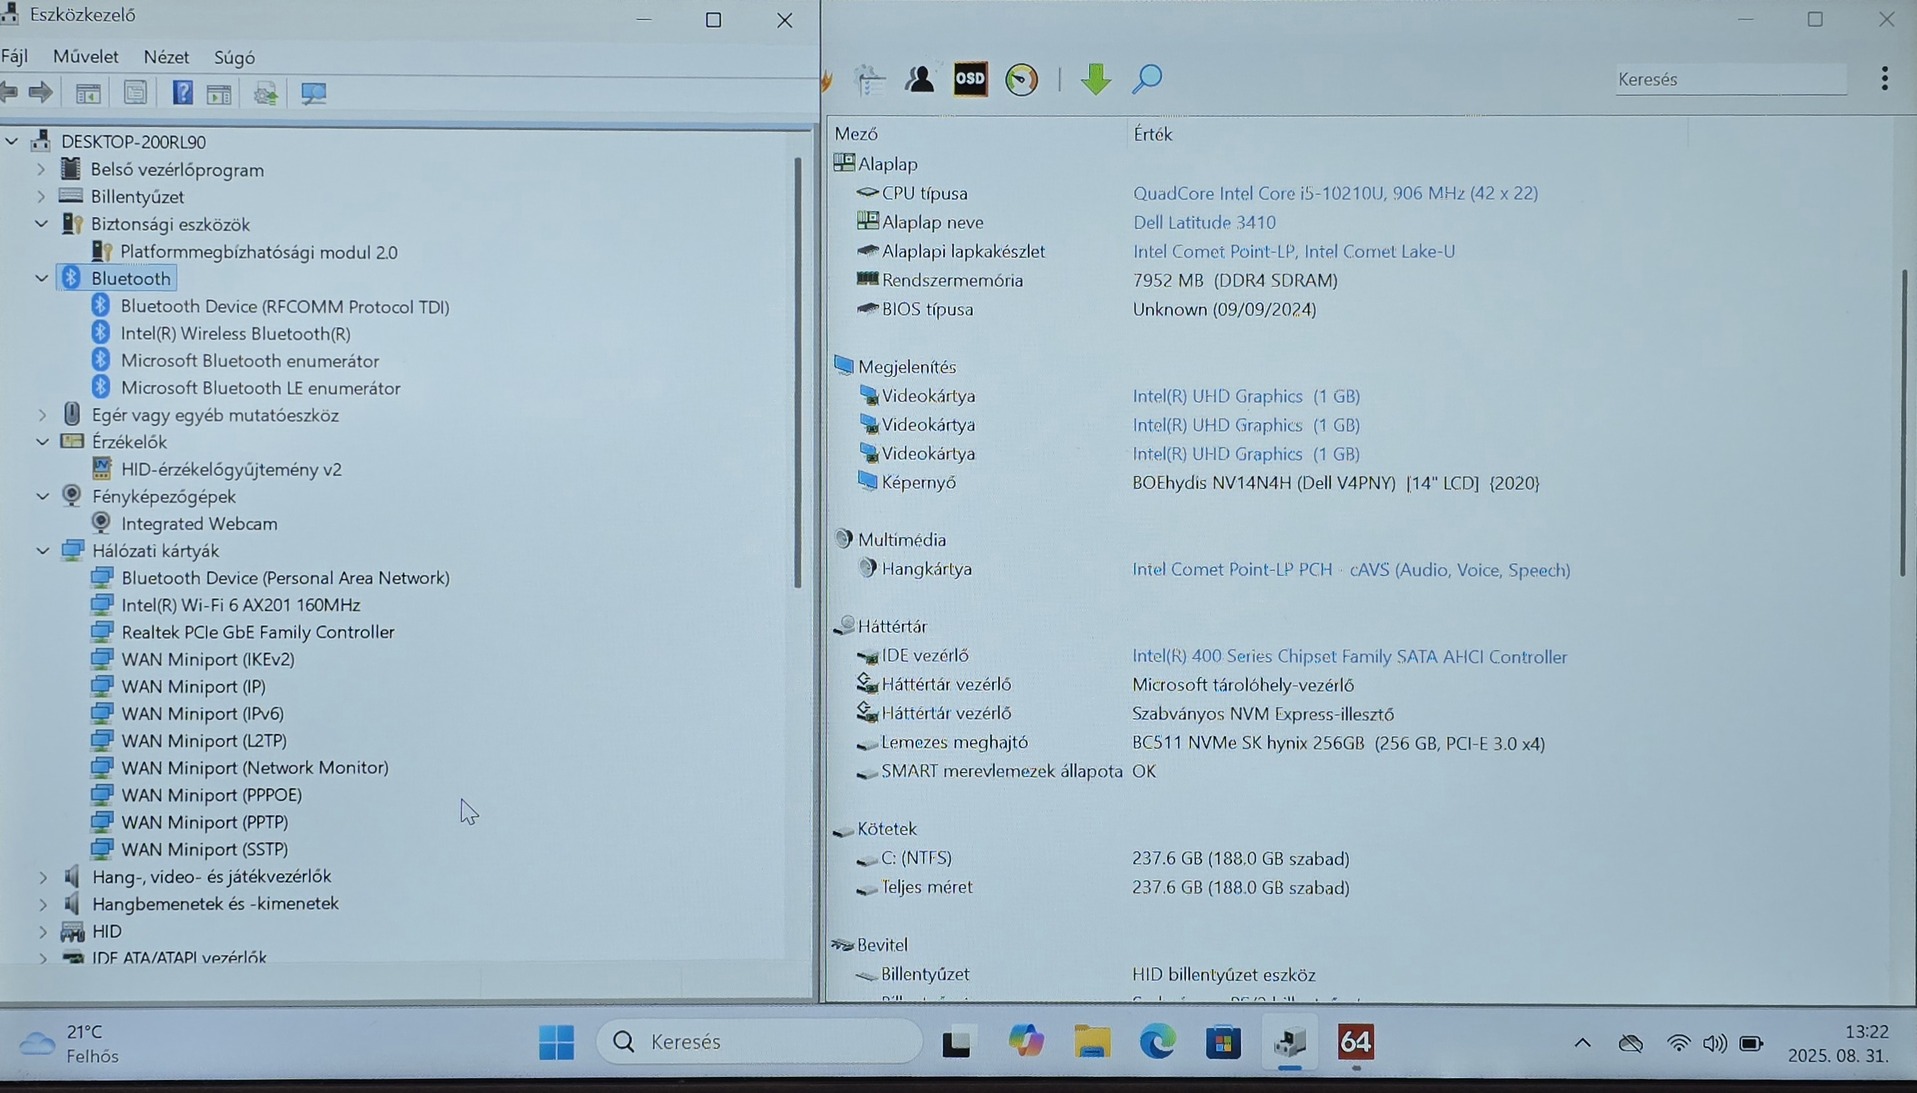
Task: Open the Intel Comet Point-LP chipset link
Action: point(1294,251)
